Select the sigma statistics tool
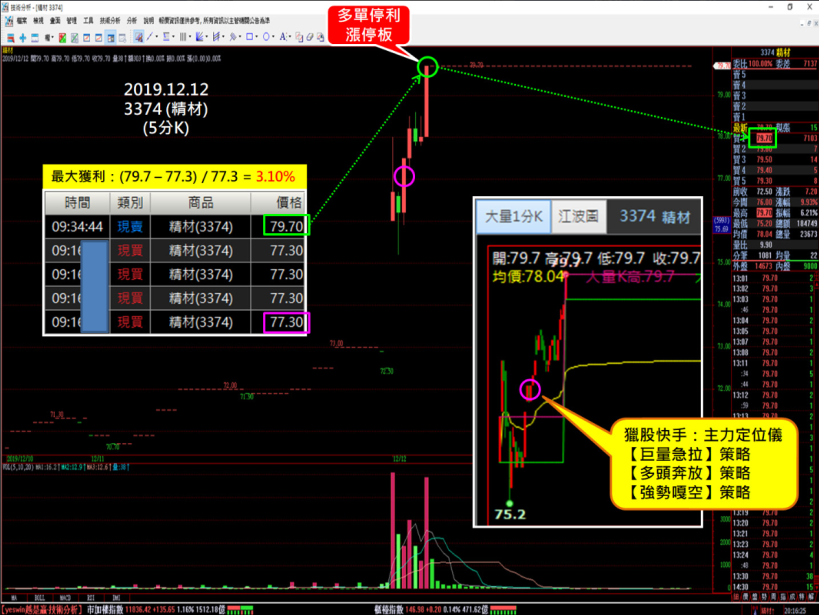819x615 pixels. point(166,37)
